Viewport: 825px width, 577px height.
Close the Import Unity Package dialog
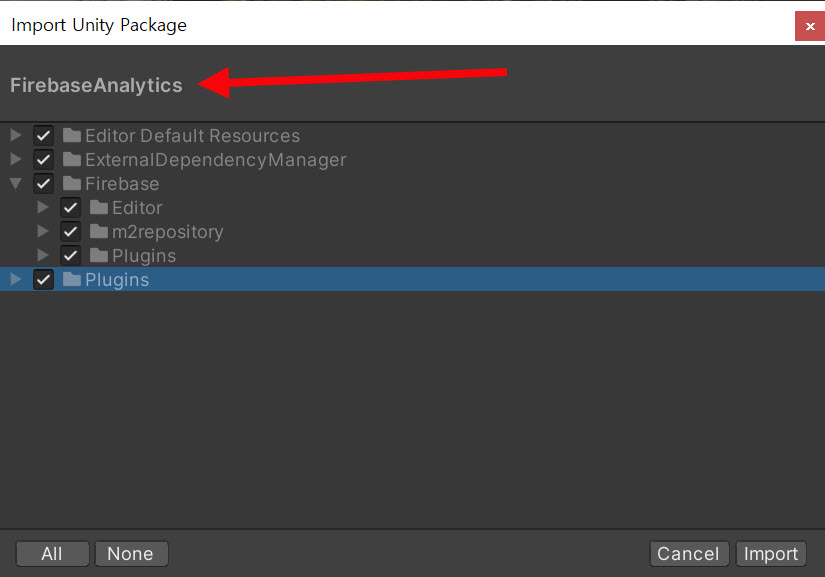[x=810, y=26]
